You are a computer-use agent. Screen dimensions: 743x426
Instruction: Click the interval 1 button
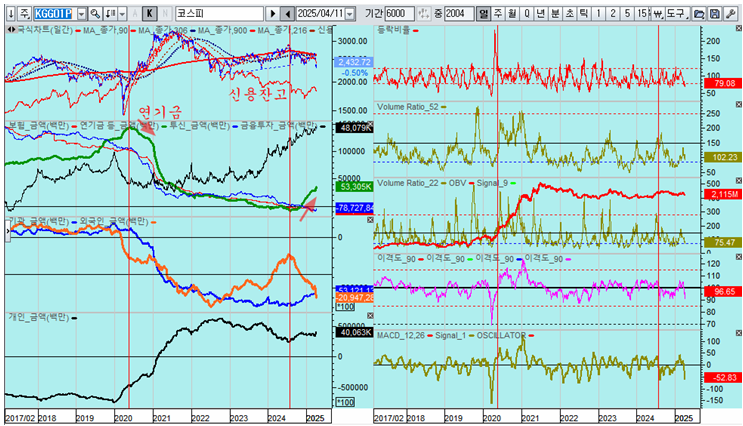[x=598, y=13]
